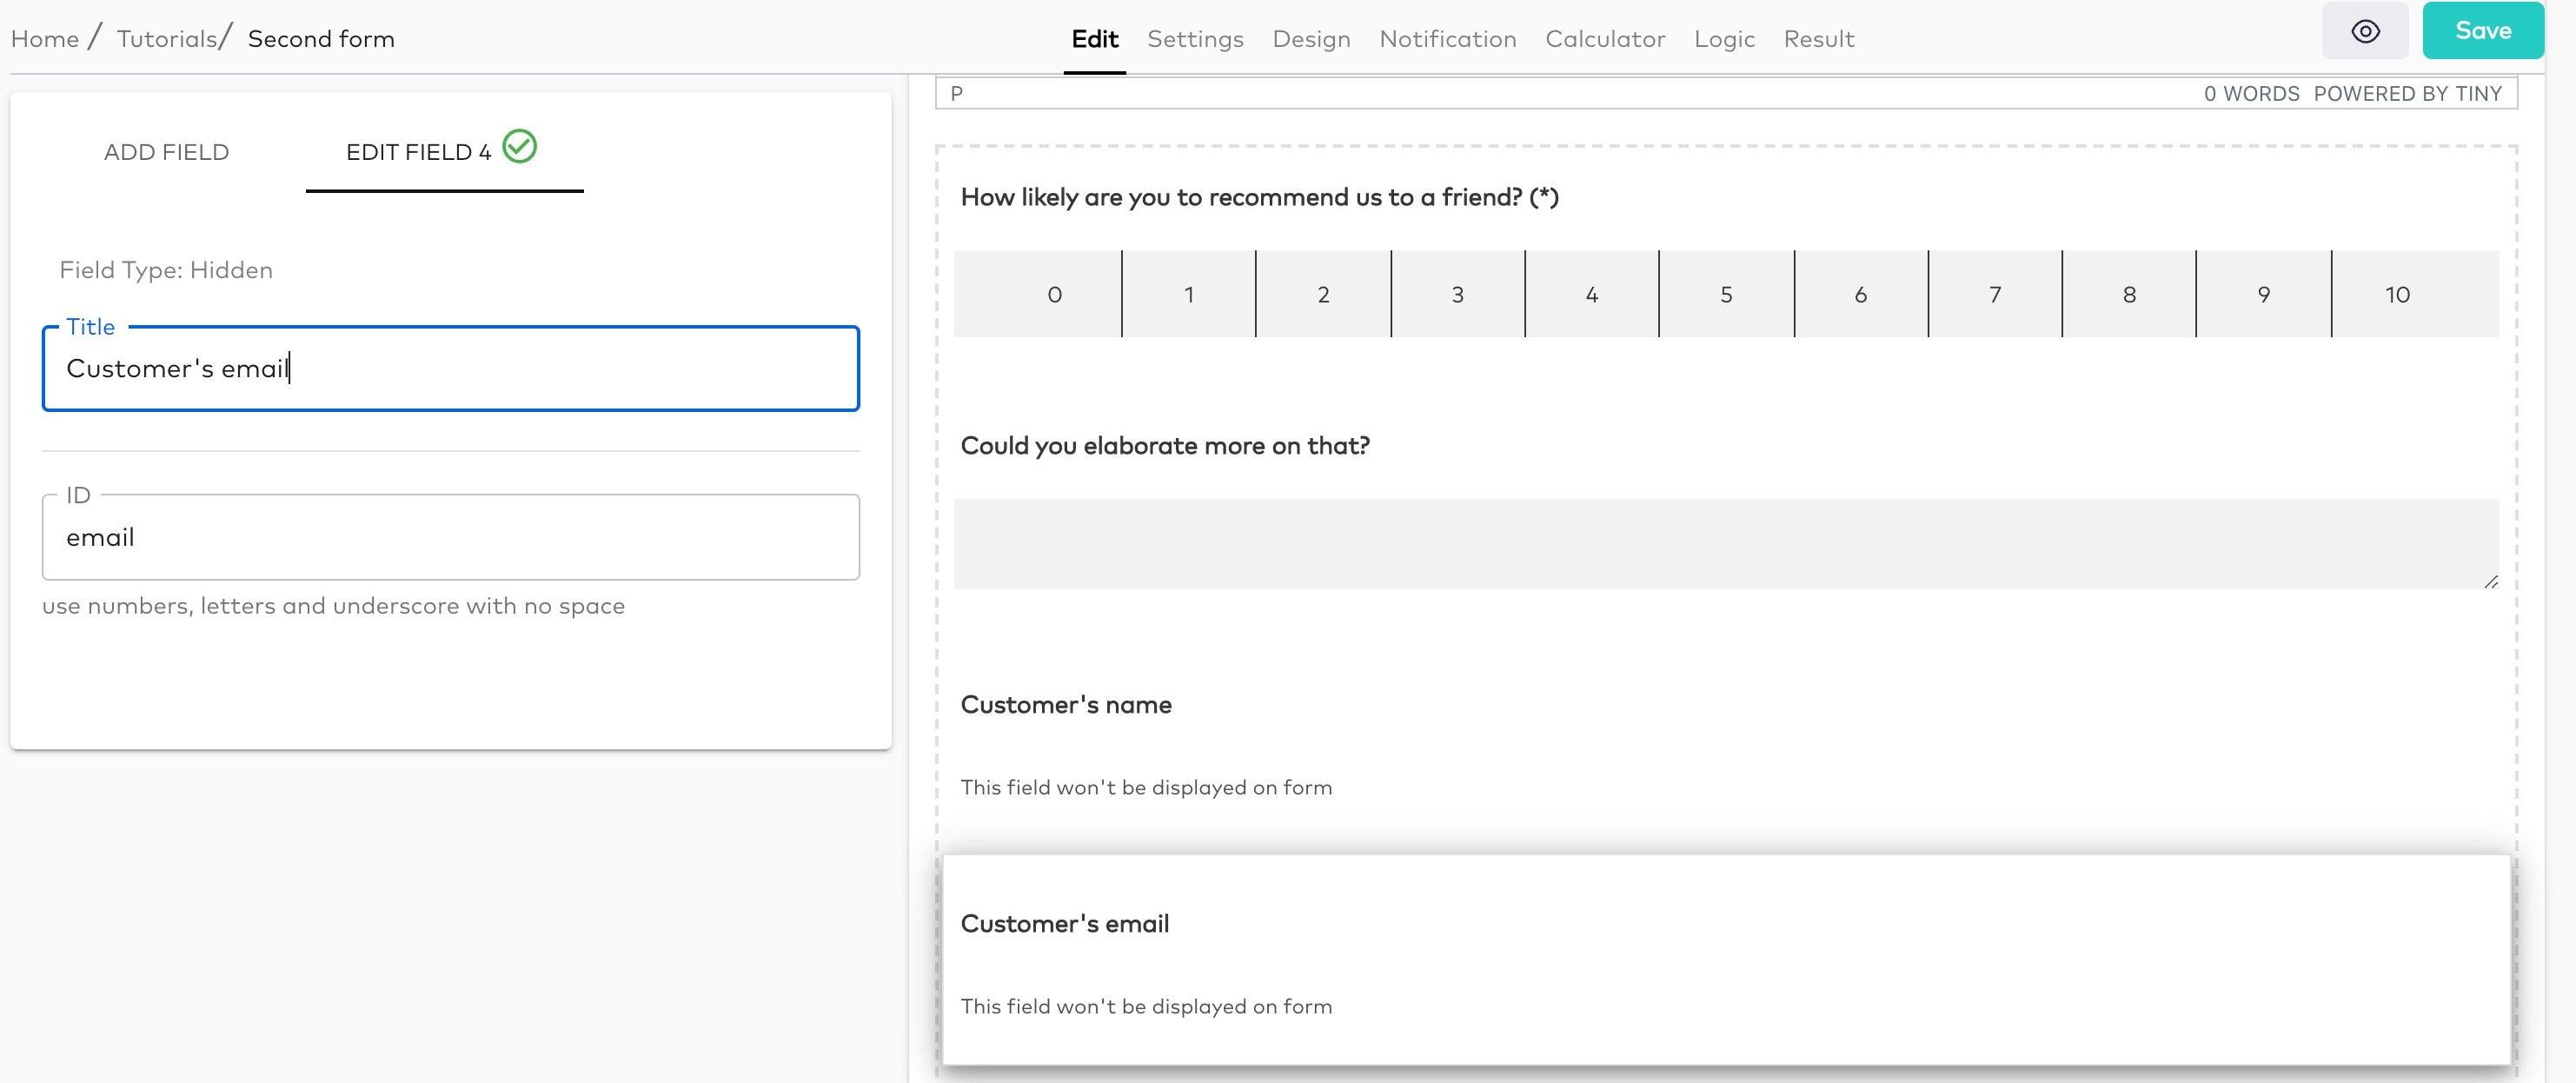The width and height of the screenshot is (2576, 1083).
Task: Save the Second form
Action: (2483, 30)
